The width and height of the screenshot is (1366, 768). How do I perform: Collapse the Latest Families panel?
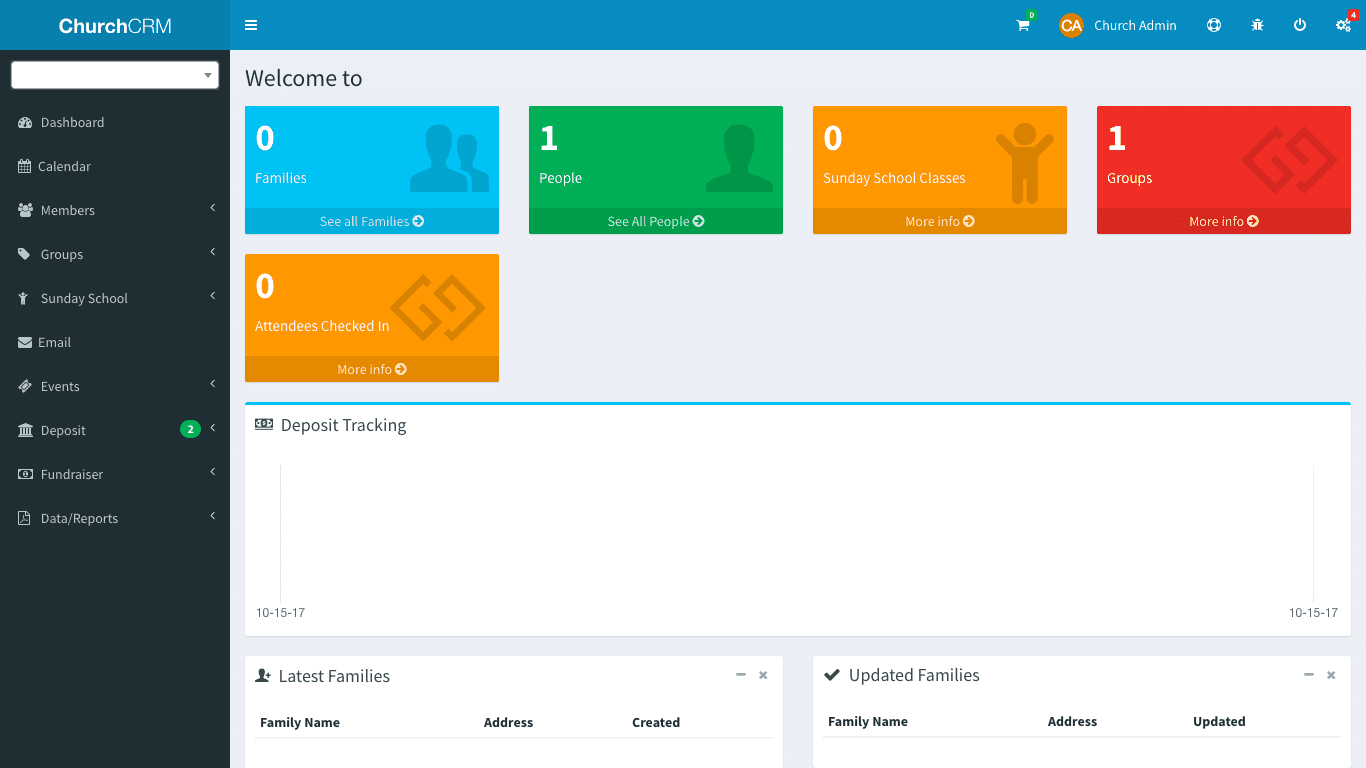[x=741, y=675]
